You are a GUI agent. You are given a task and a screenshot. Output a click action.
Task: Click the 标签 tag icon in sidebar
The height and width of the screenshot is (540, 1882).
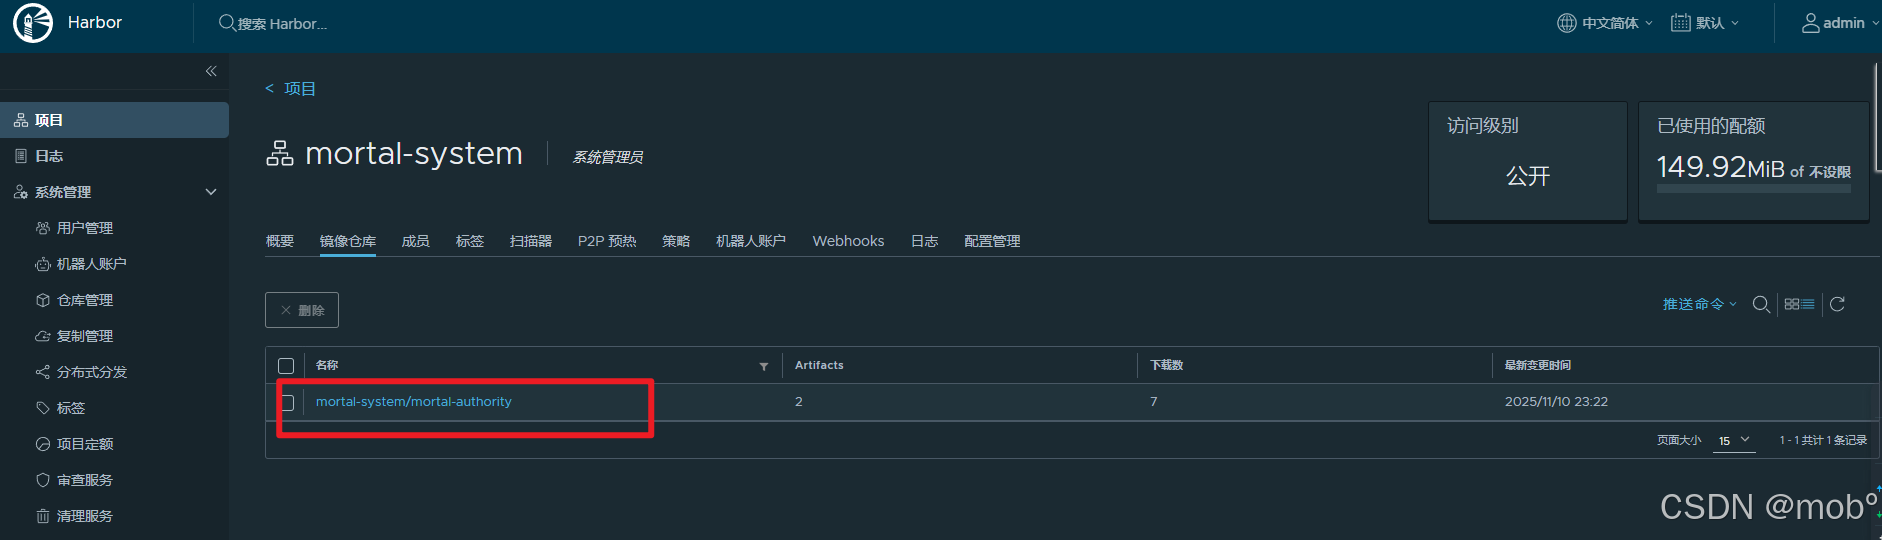(43, 408)
